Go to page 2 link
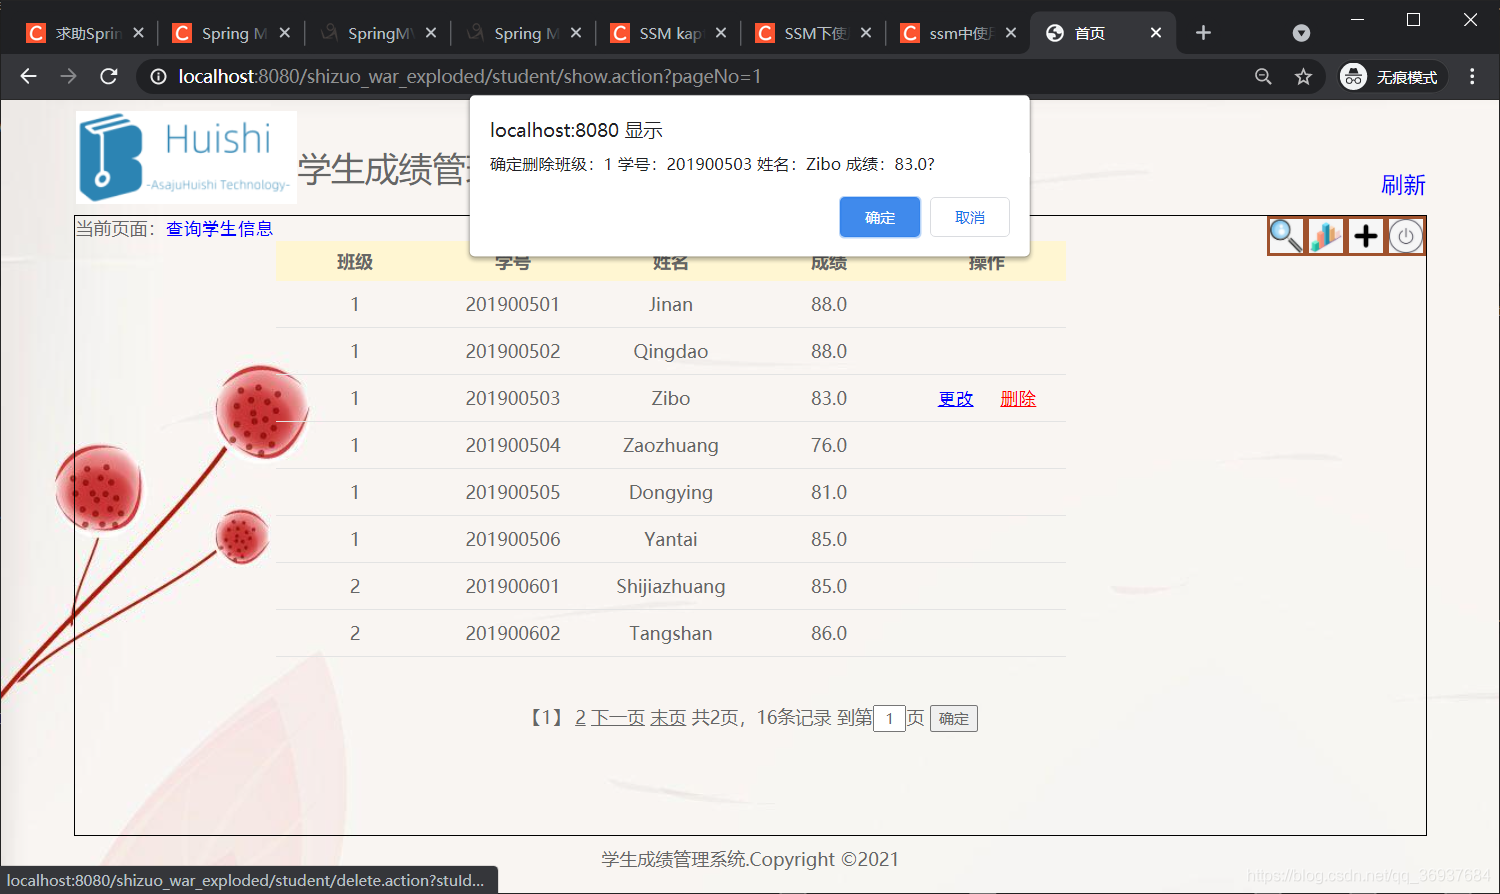 (580, 718)
